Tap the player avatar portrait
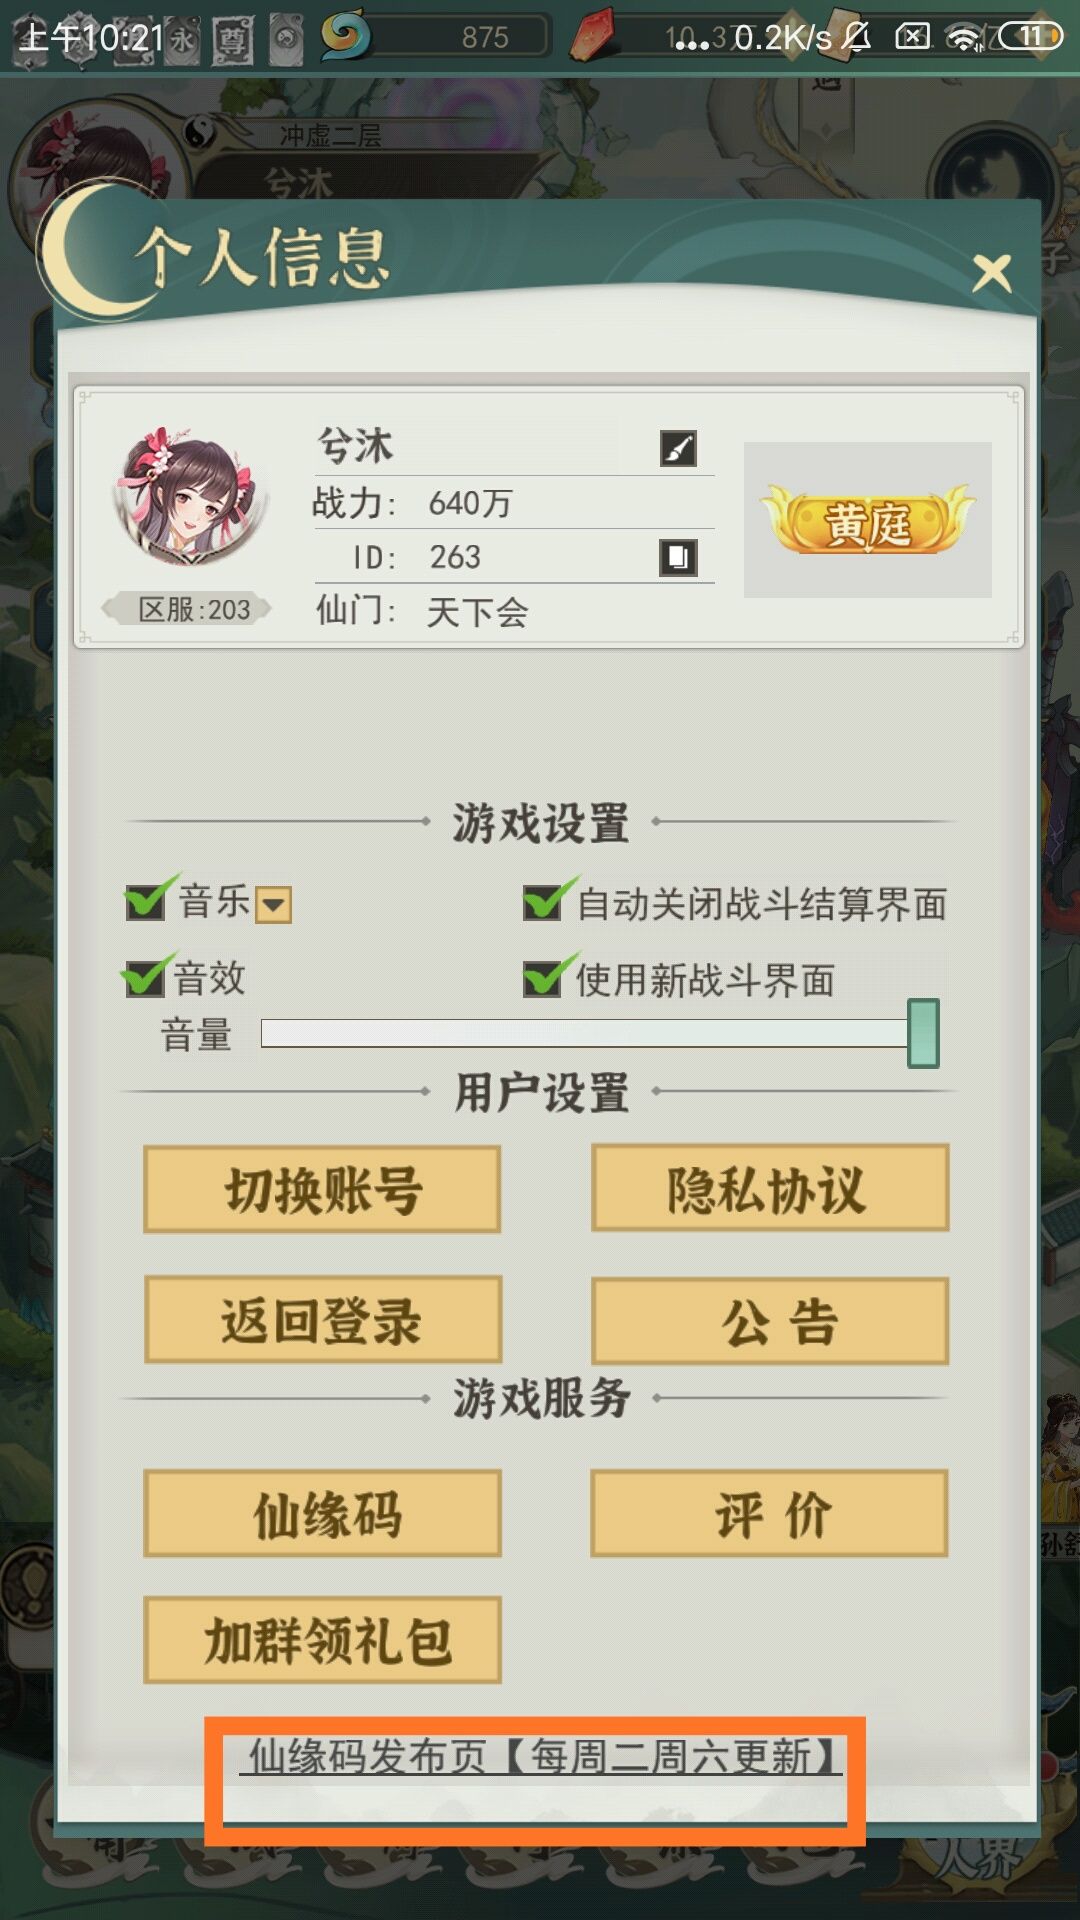 tap(191, 498)
